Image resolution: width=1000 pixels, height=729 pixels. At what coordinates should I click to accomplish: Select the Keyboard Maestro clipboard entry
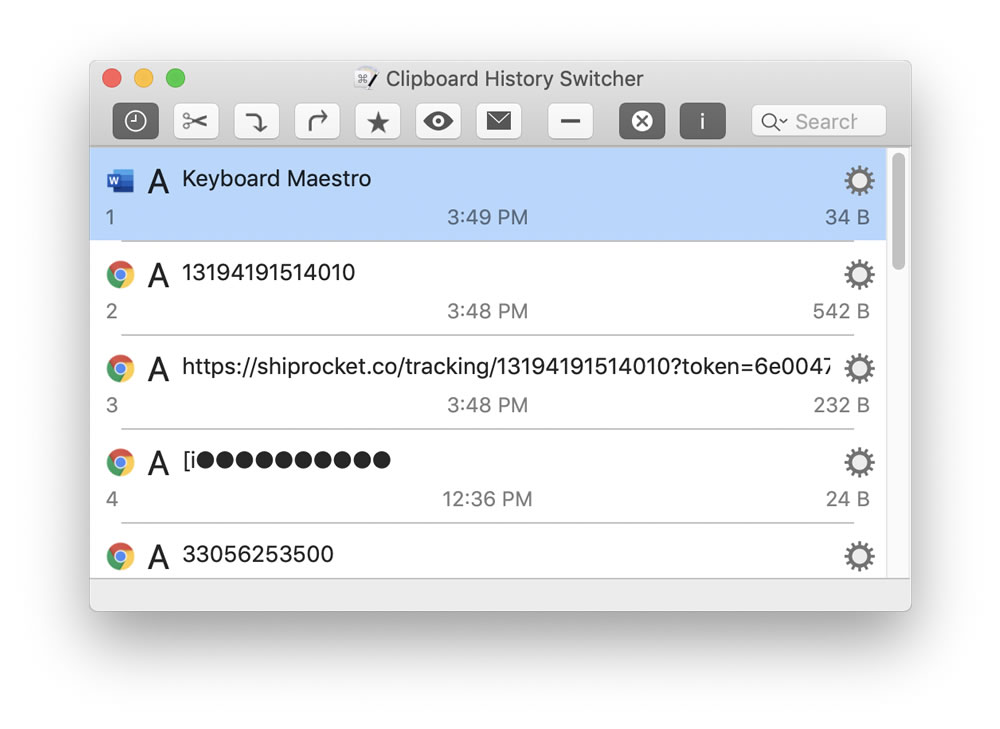point(488,195)
